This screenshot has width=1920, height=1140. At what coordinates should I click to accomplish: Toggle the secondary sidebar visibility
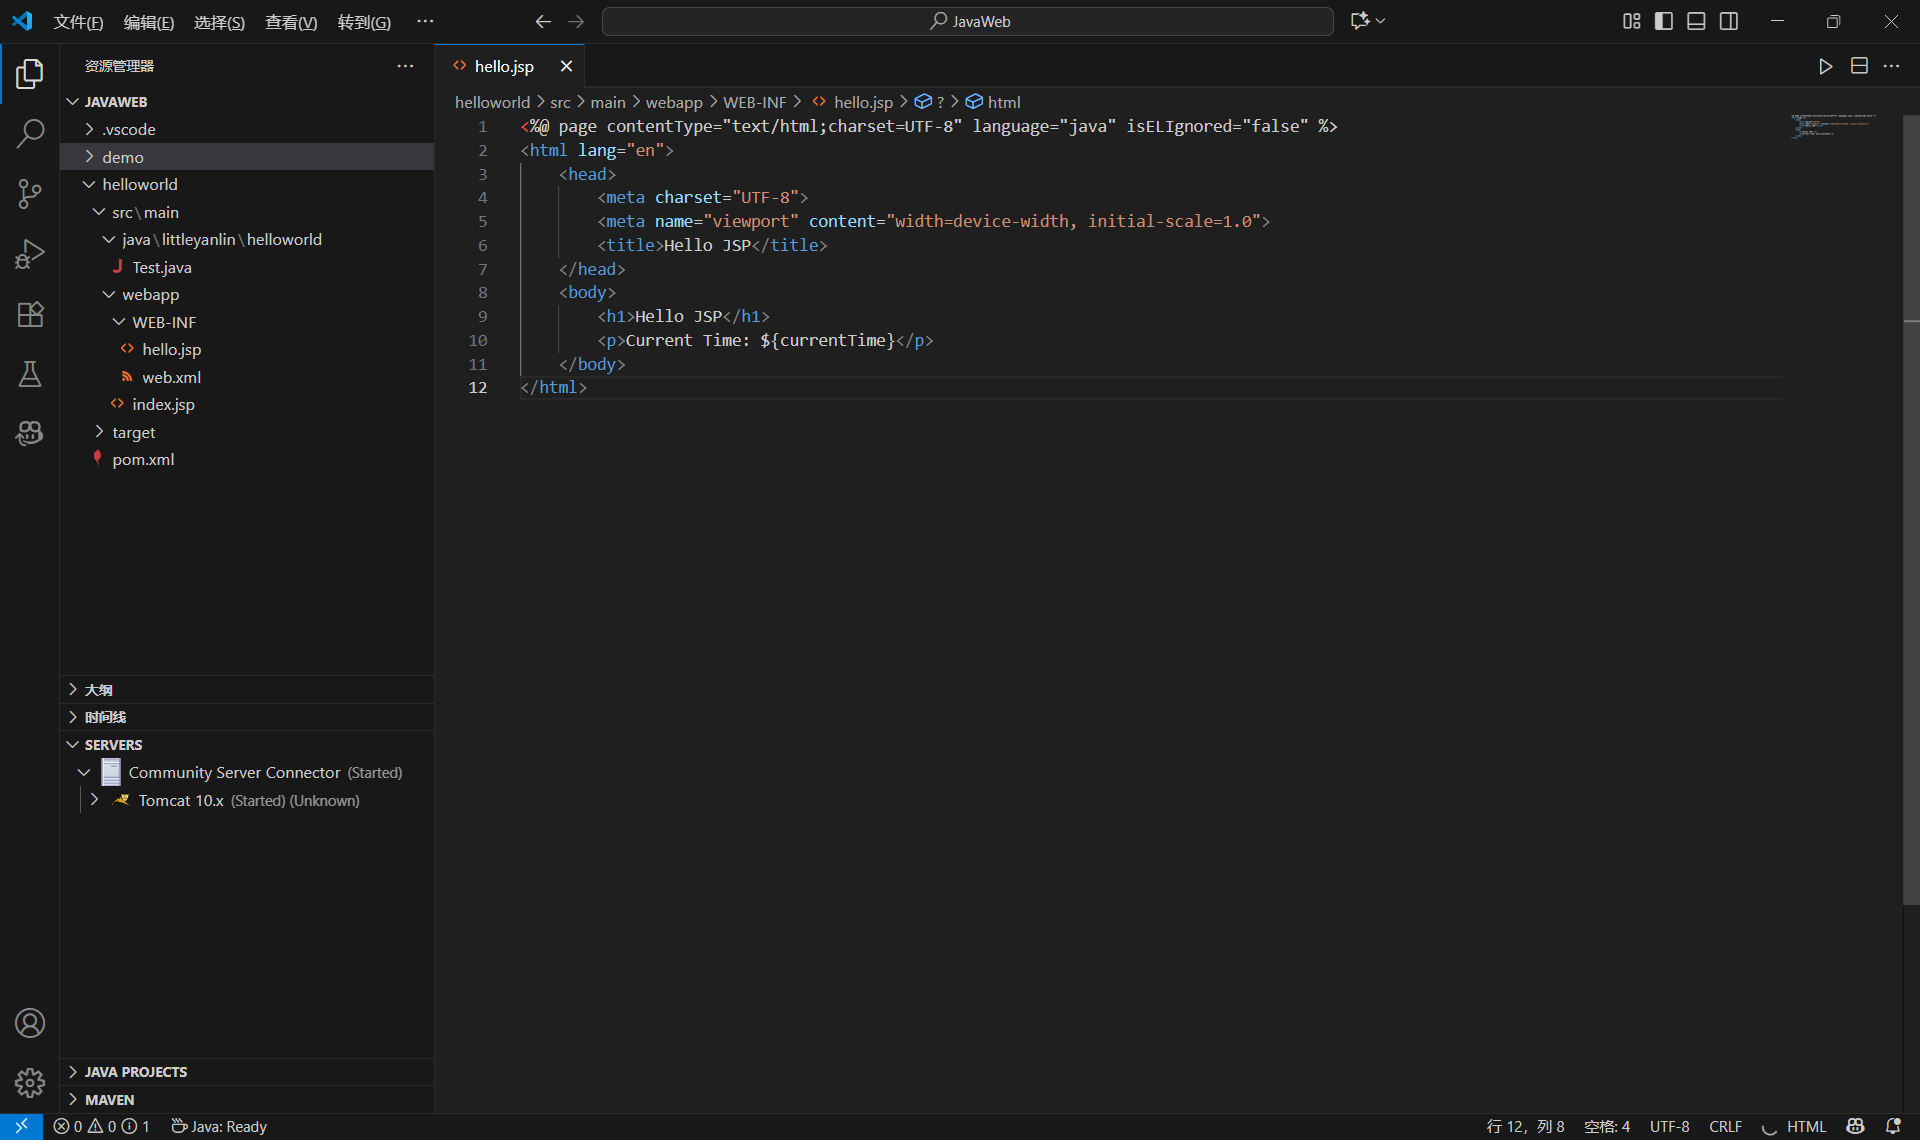(x=1729, y=21)
